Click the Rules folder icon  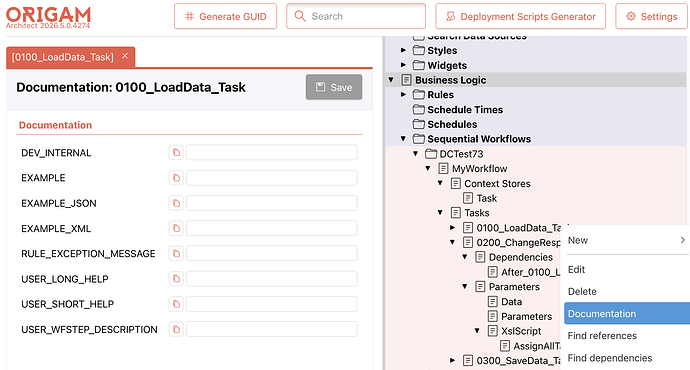(x=418, y=95)
